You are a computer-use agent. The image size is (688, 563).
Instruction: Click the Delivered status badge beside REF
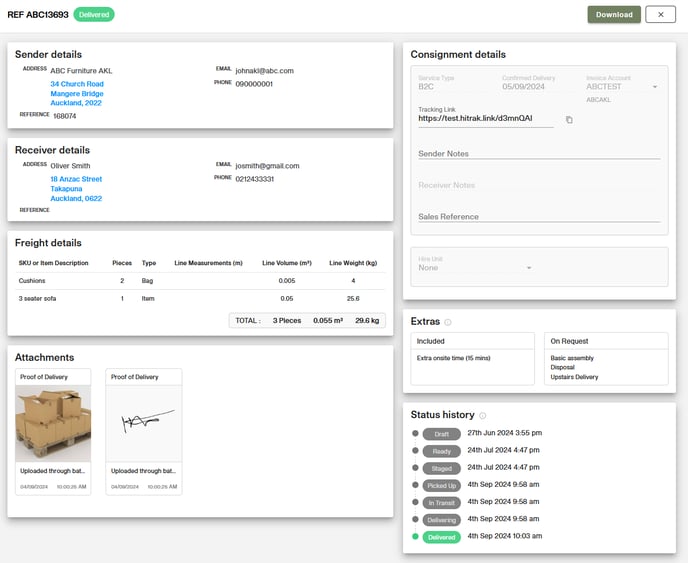coord(94,14)
